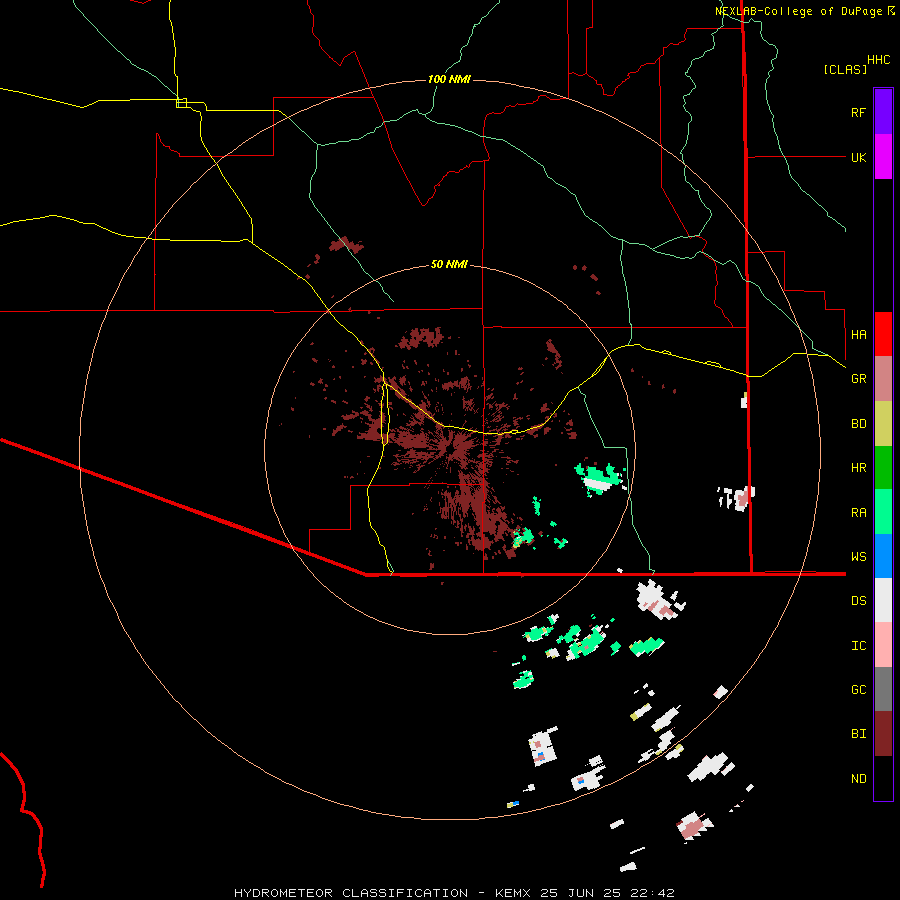Click the dark red BI biological swatch

click(x=883, y=734)
